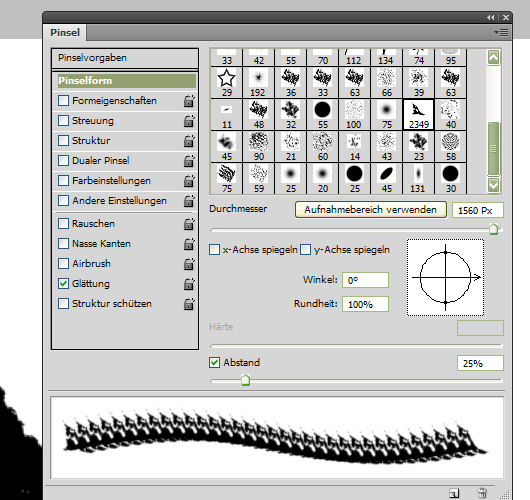
Task: Toggle the lock icon for Farbeinstellungen
Action: [x=189, y=181]
